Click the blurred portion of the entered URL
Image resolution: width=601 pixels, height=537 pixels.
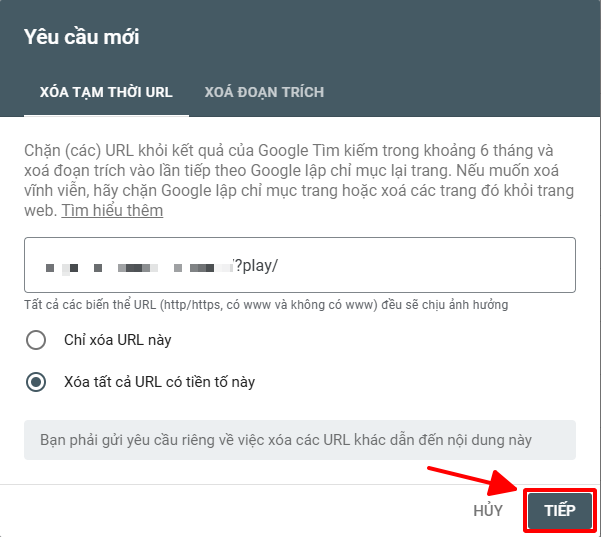140,267
